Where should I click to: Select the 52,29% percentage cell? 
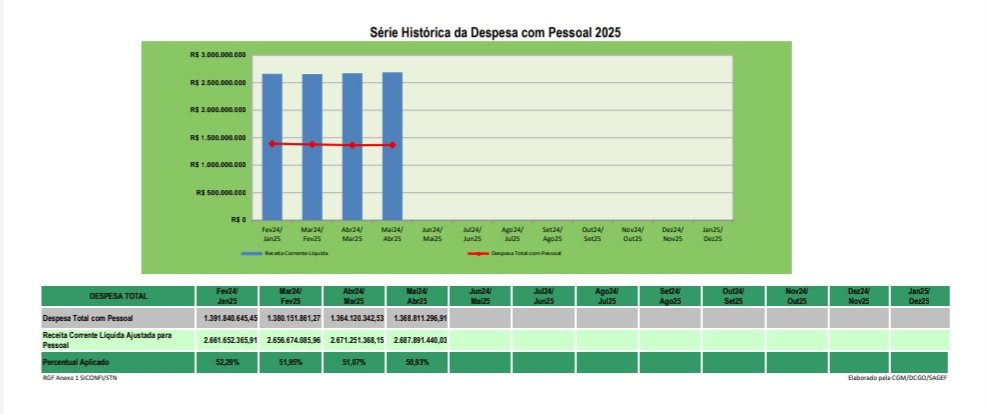coord(224,361)
